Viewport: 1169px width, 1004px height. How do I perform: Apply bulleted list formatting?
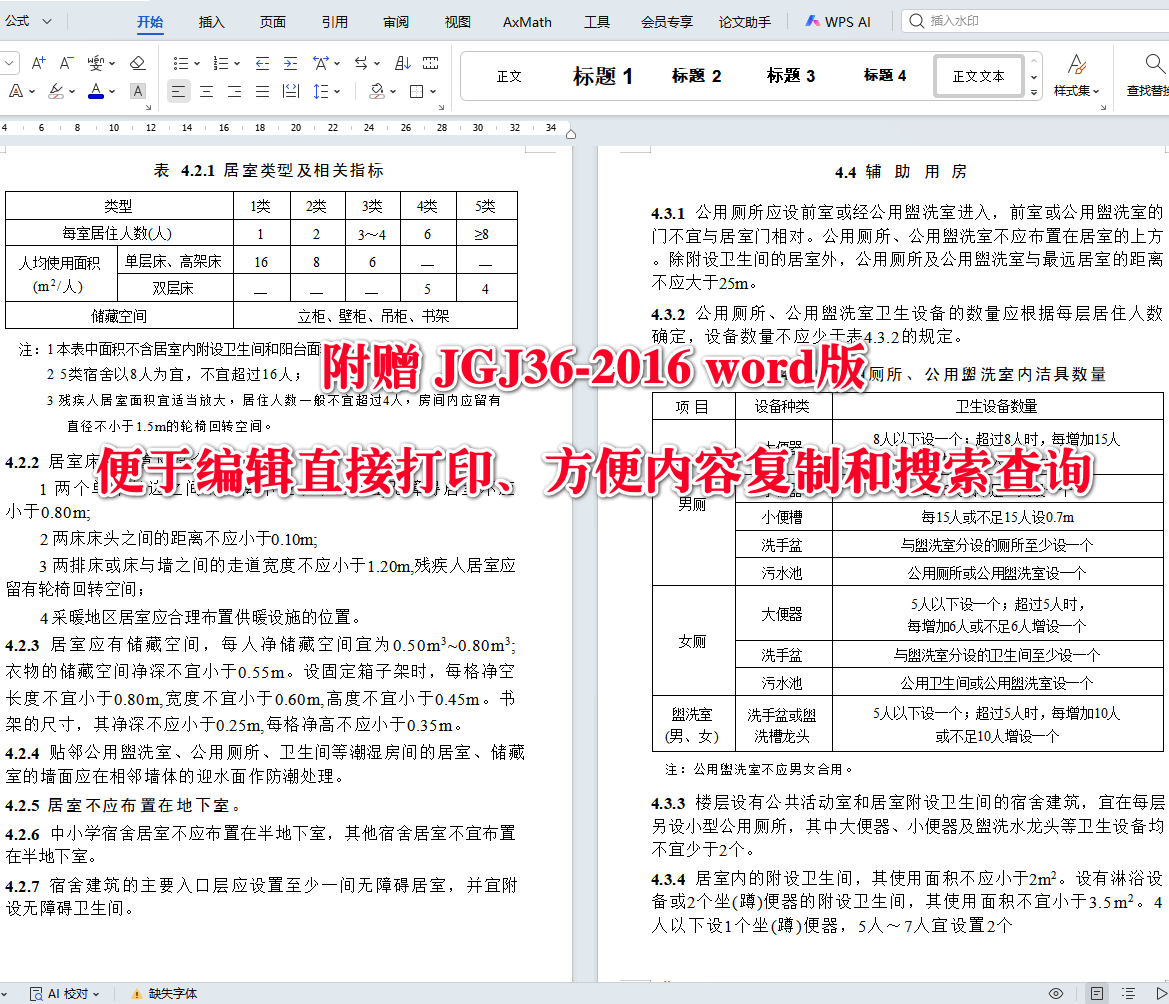point(180,63)
